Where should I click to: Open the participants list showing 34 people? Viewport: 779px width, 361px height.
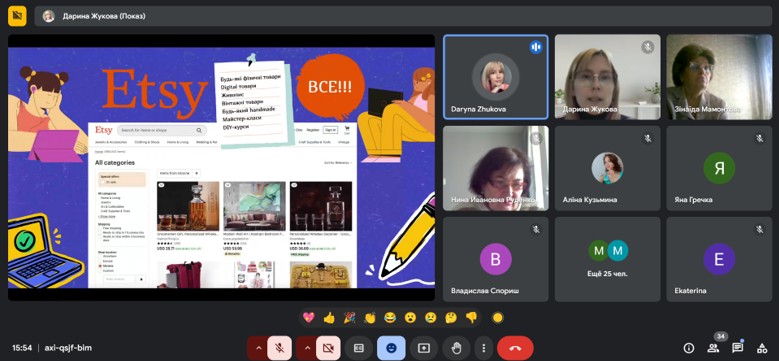coord(713,348)
